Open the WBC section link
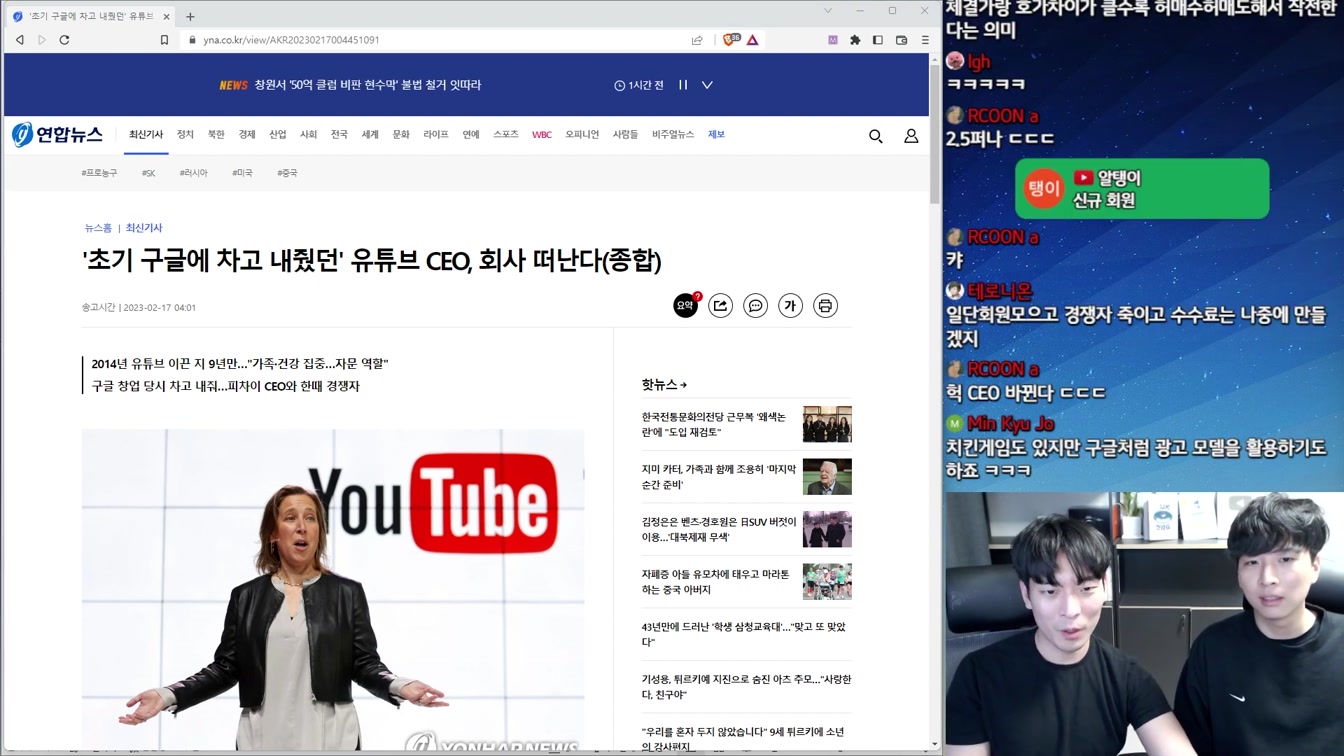Image resolution: width=1344 pixels, height=756 pixels. pyautogui.click(x=542, y=135)
